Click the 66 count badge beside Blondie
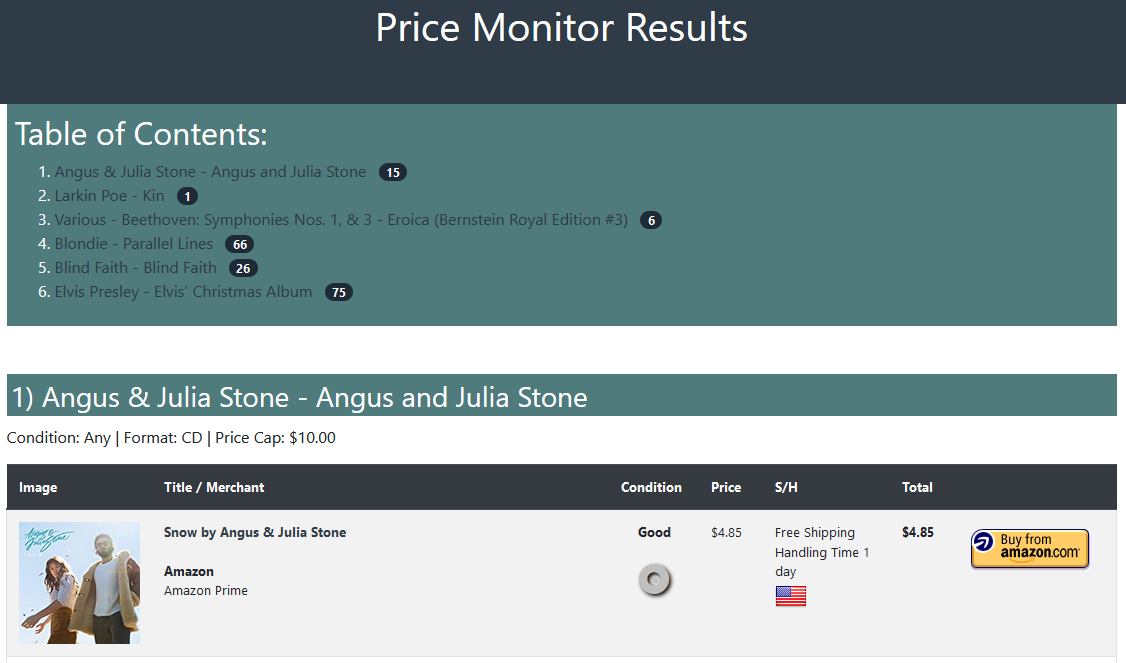1126x663 pixels. click(x=239, y=245)
